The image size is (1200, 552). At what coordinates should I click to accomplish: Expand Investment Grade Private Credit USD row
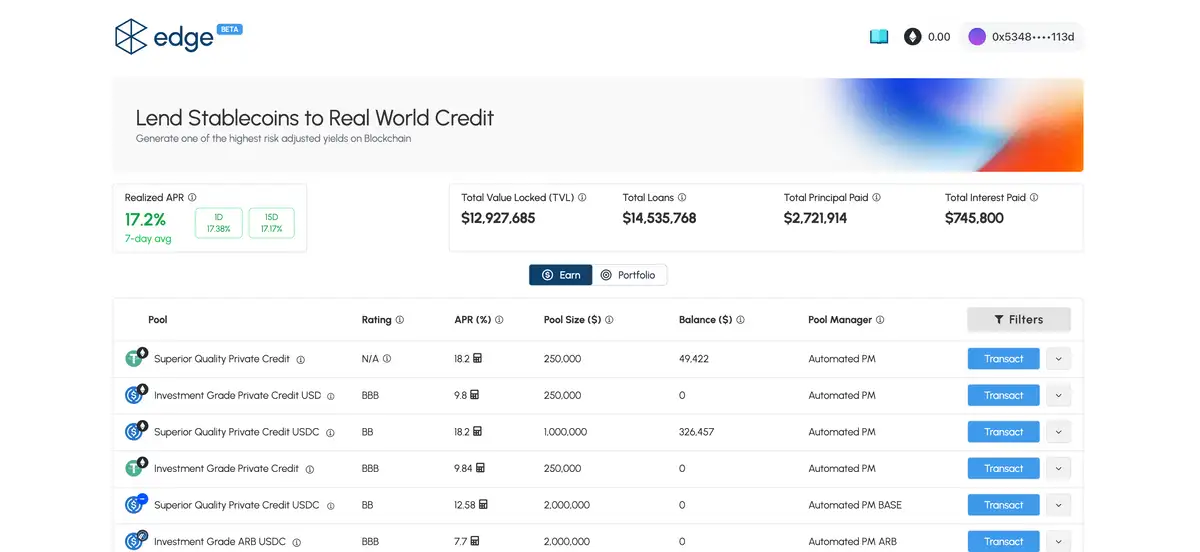click(1058, 395)
